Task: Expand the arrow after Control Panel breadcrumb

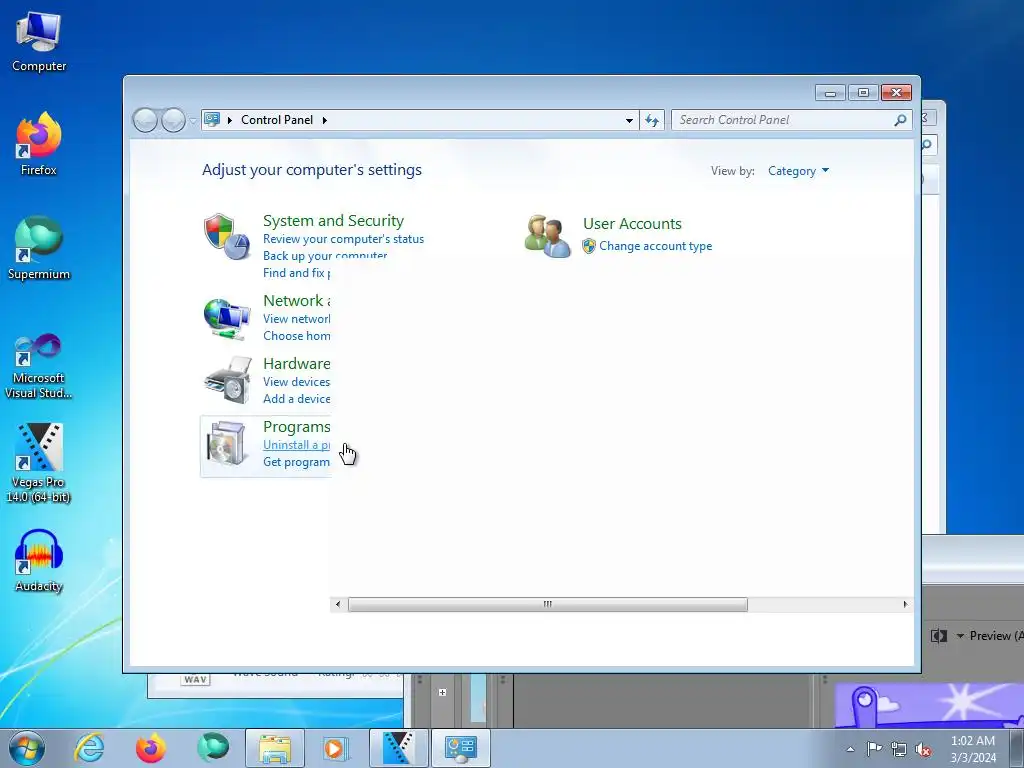Action: [325, 120]
